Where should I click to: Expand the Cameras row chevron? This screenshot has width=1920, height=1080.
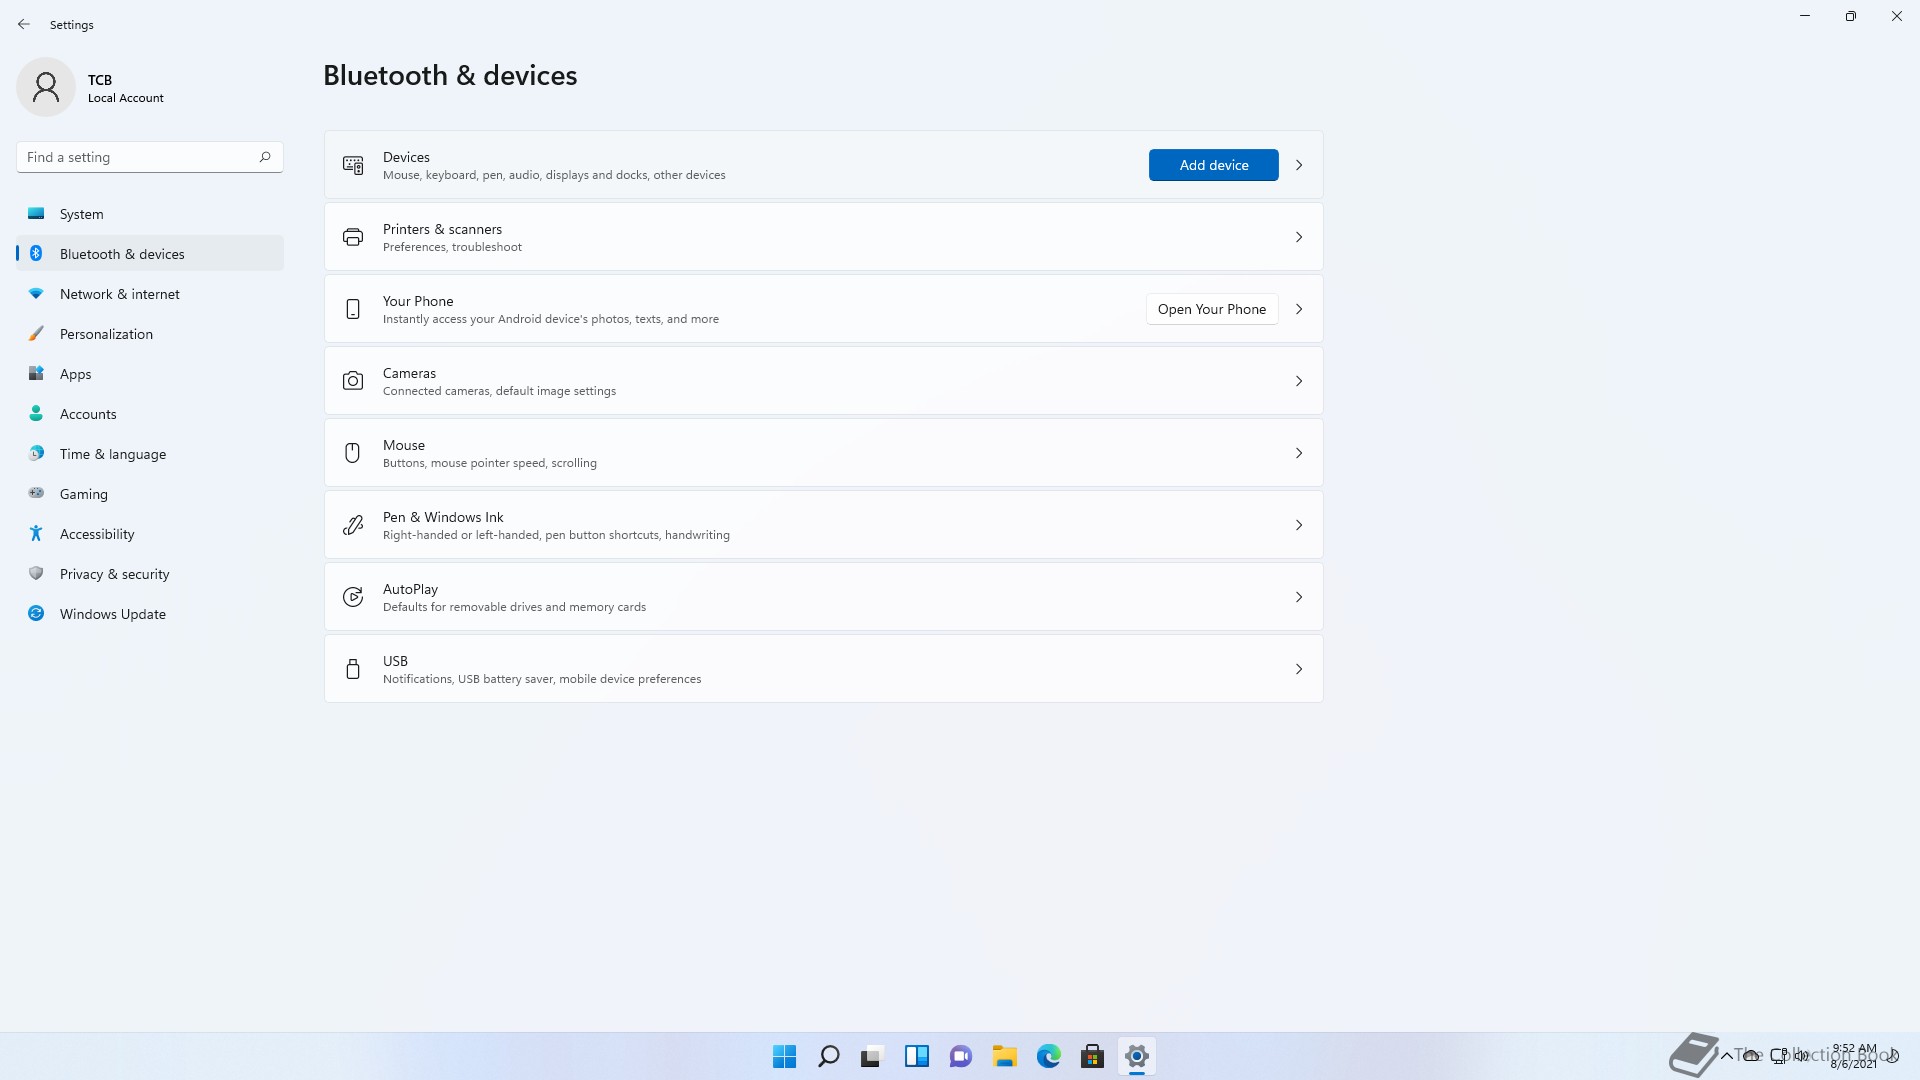1299,381
